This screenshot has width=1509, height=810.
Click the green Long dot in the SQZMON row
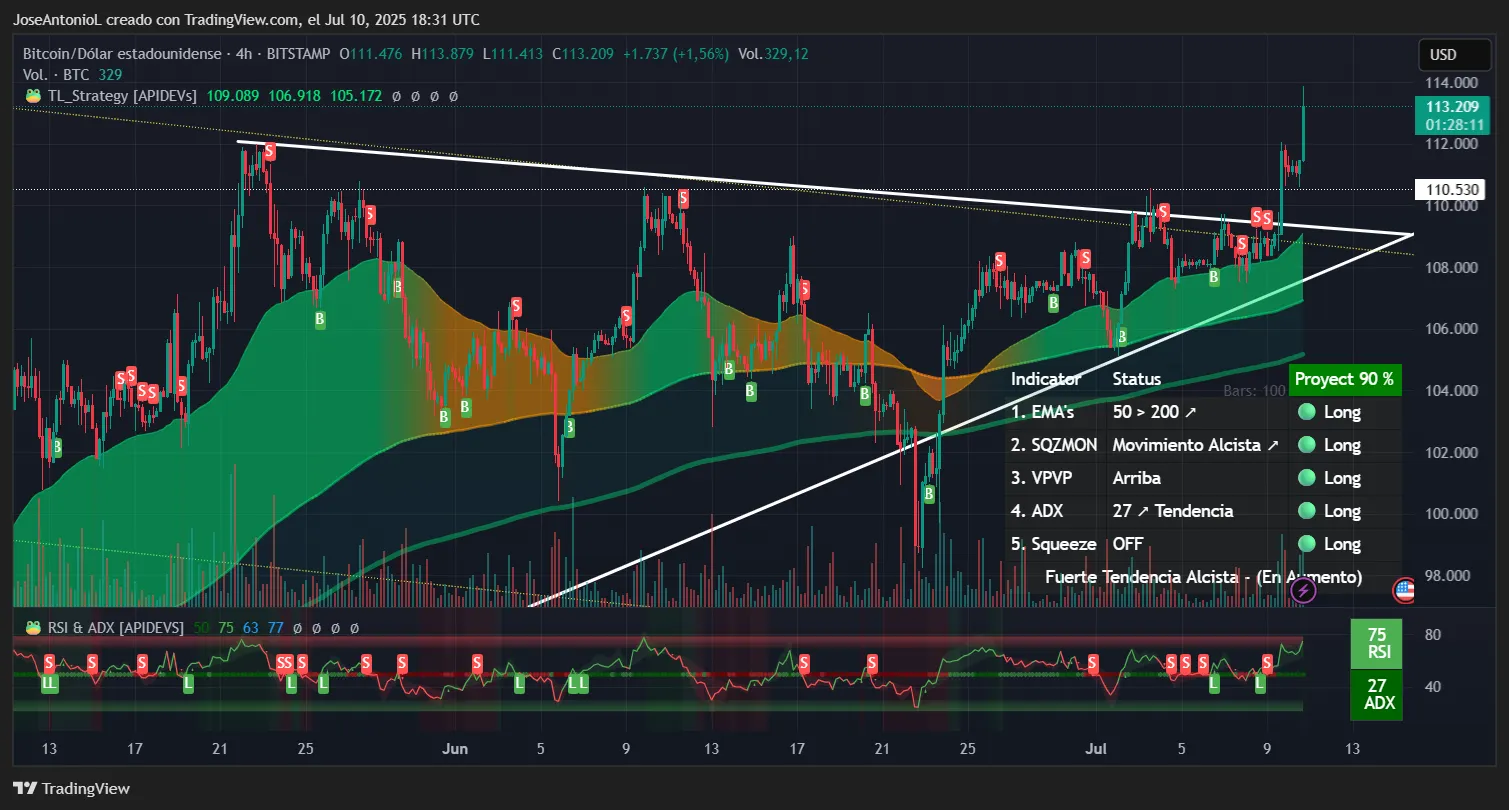coord(1305,445)
